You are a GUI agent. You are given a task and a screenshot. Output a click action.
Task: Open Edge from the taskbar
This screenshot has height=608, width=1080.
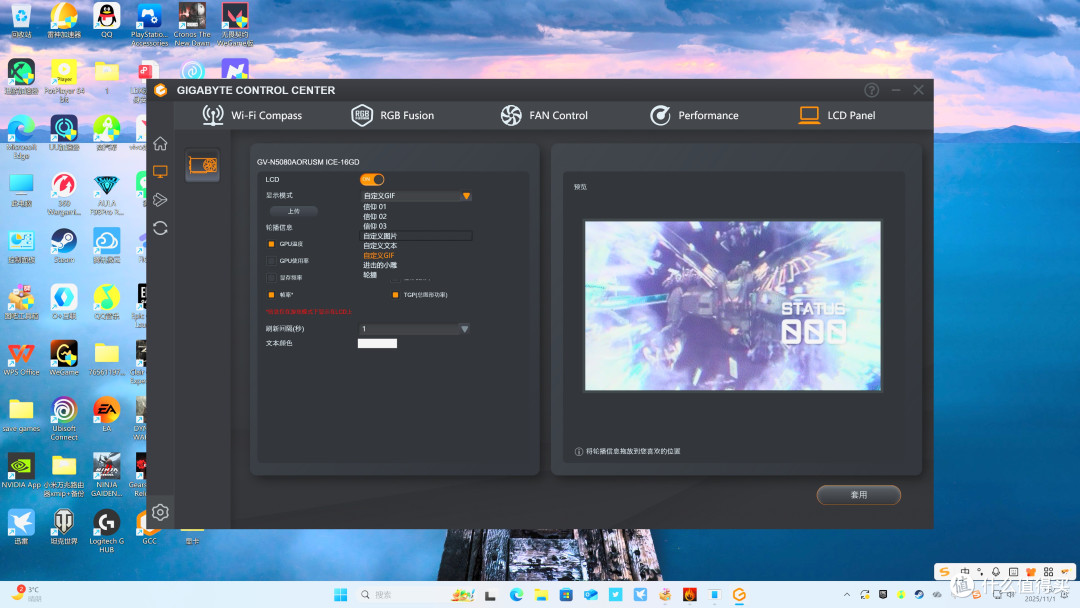[x=517, y=595]
